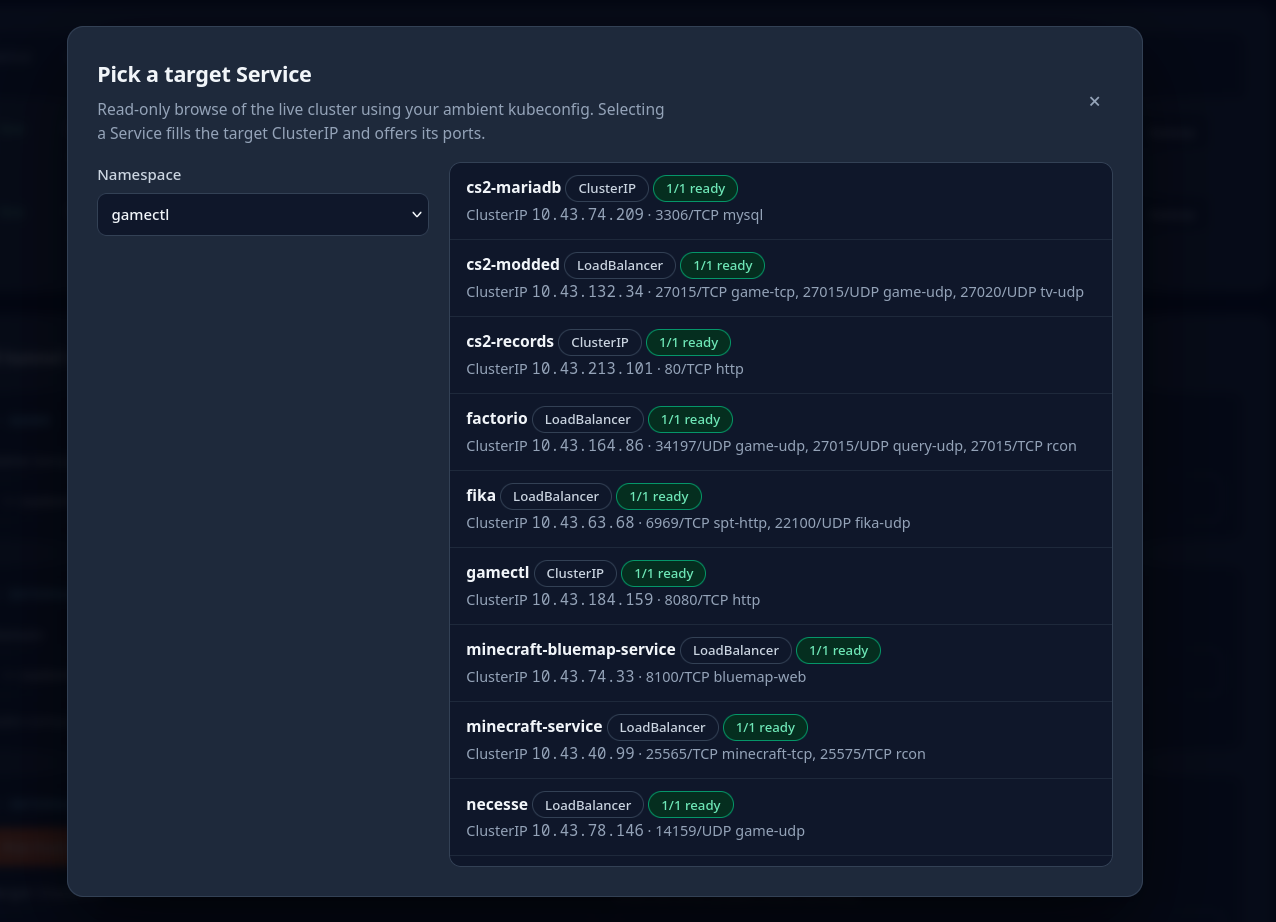This screenshot has height=922, width=1276.
Task: Click the 1/1 ready badge on cs2-modded
Action: 723,265
